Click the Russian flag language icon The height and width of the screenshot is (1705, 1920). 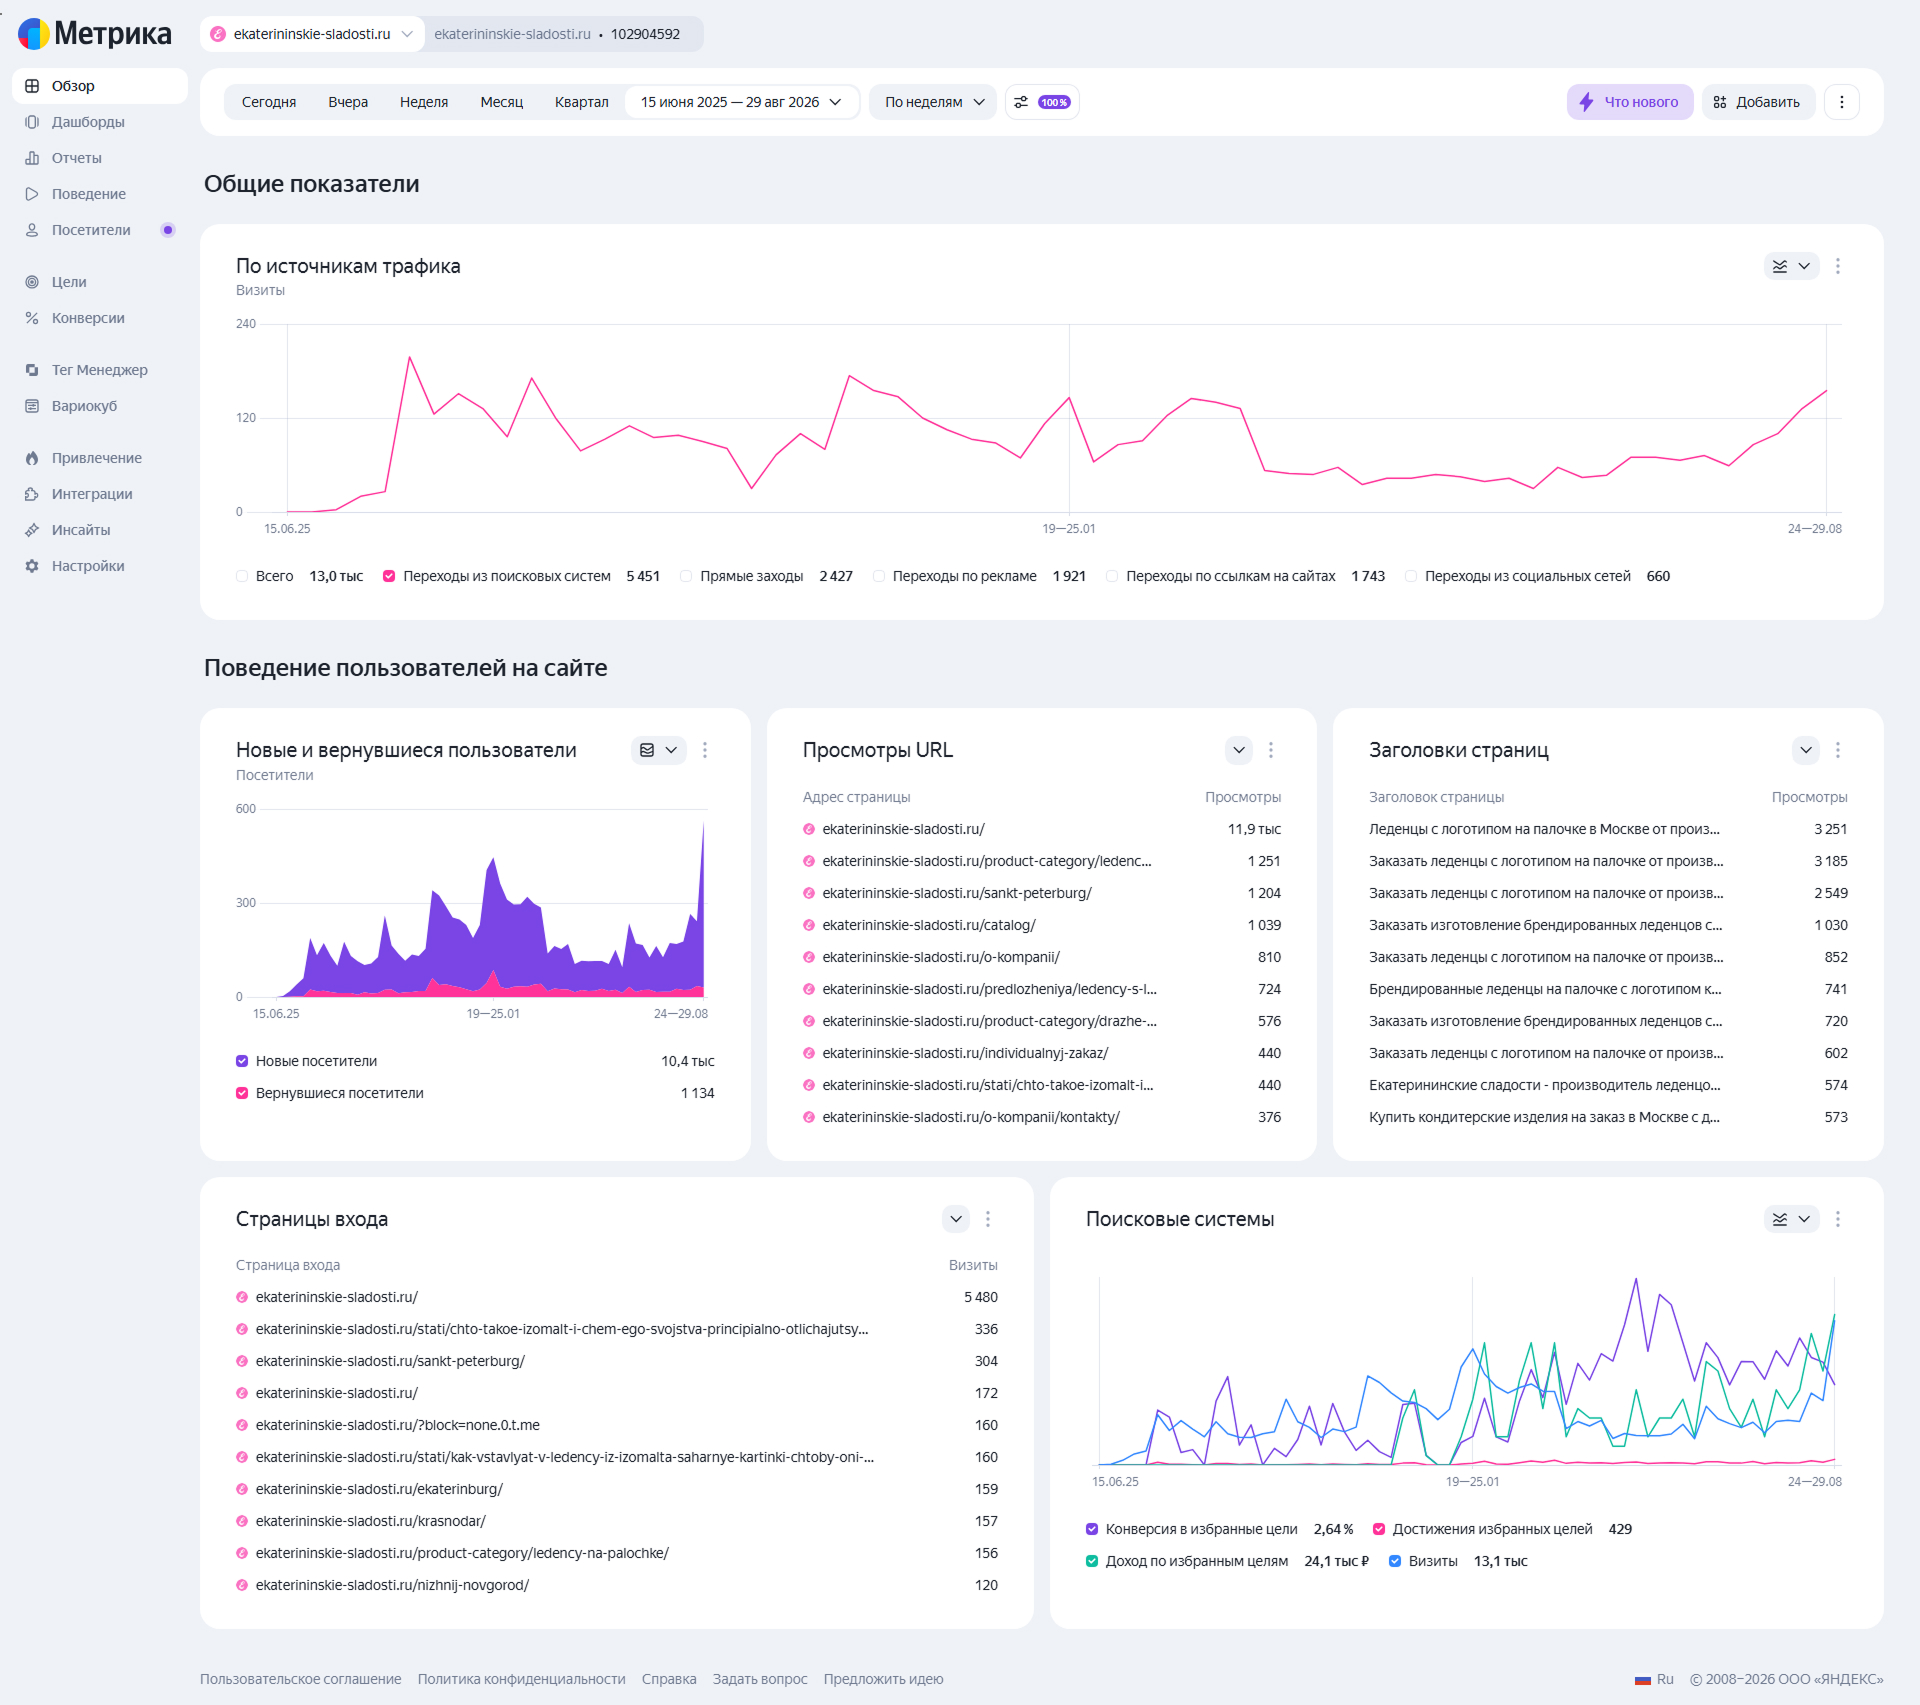[x=1643, y=1680]
